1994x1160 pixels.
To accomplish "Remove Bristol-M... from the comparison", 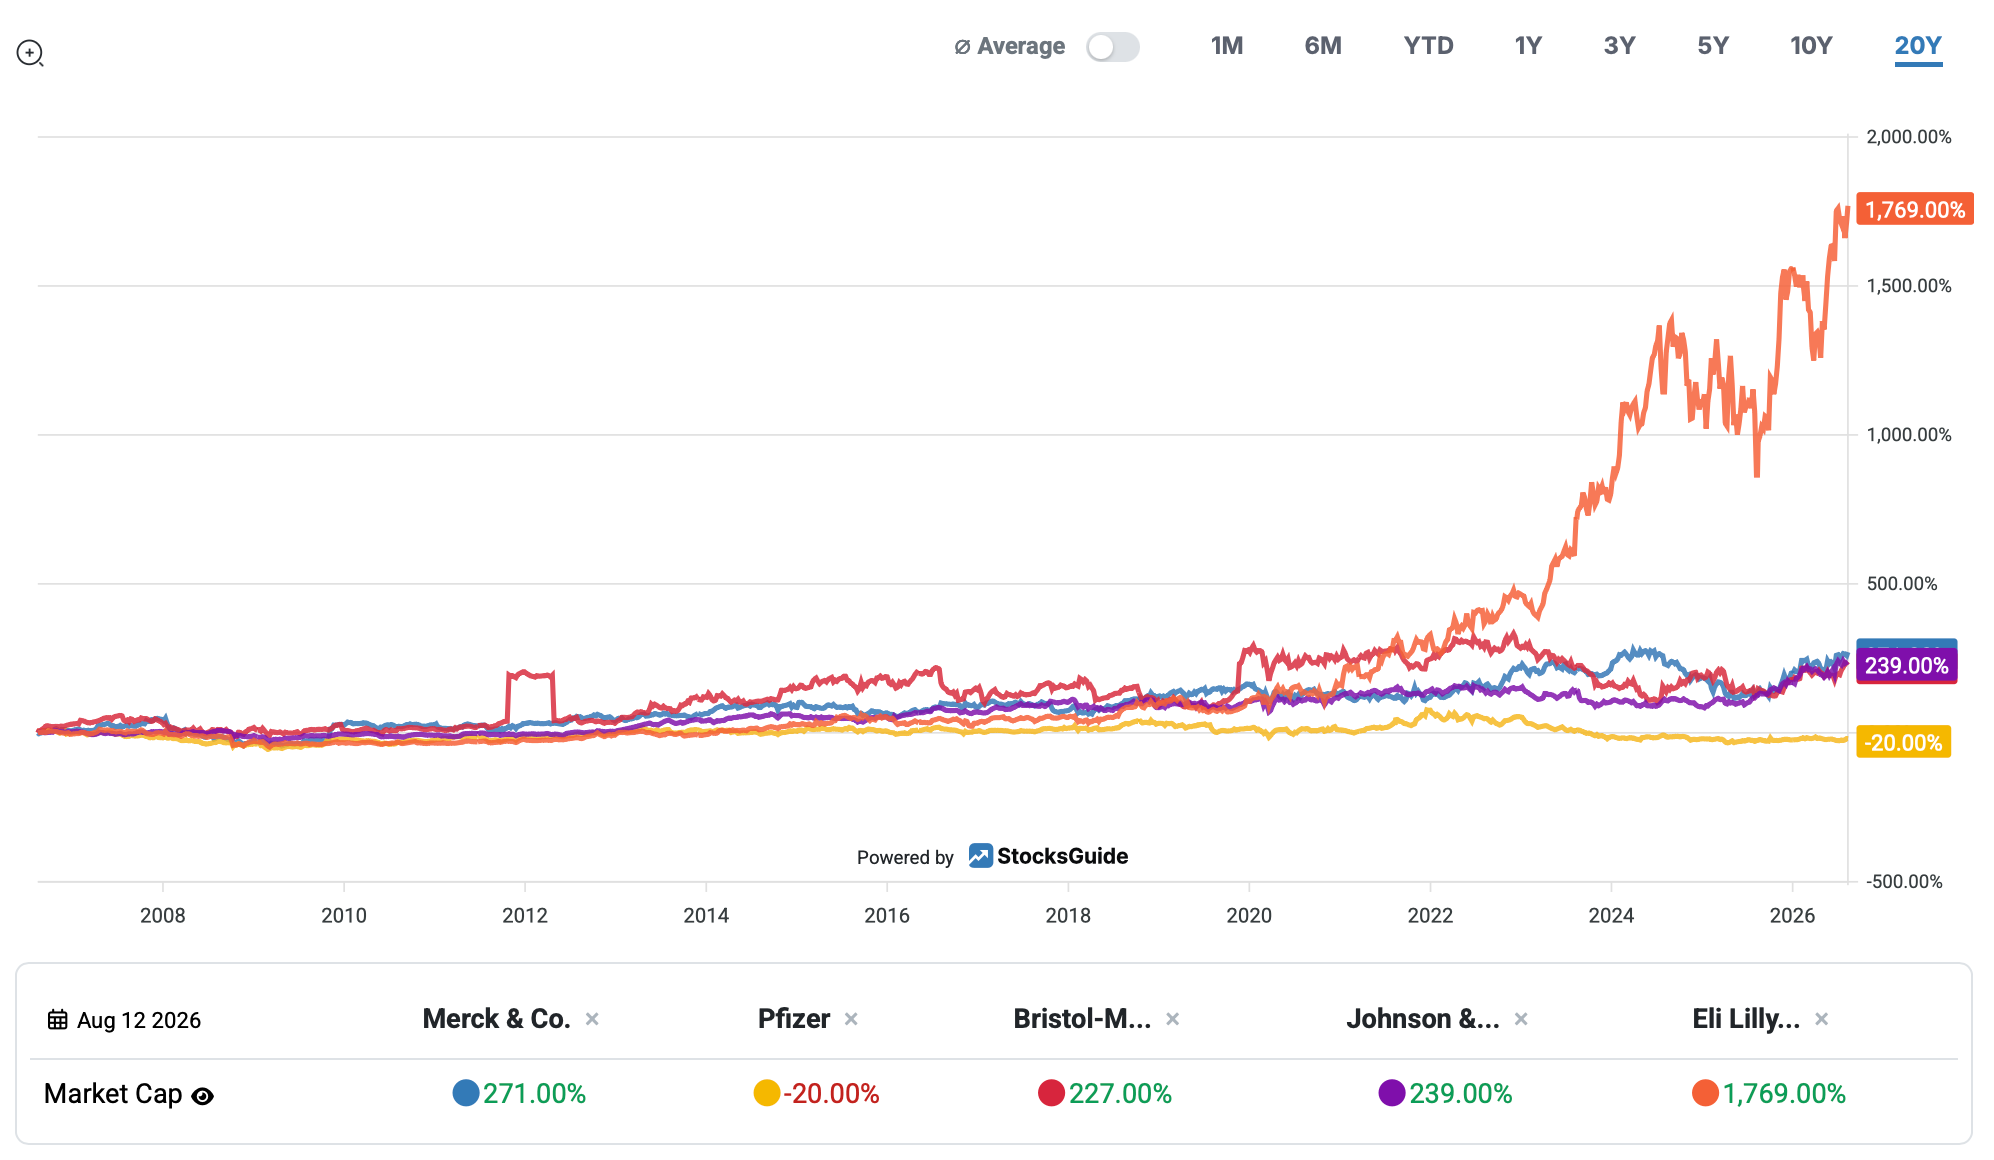I will click(1173, 1019).
